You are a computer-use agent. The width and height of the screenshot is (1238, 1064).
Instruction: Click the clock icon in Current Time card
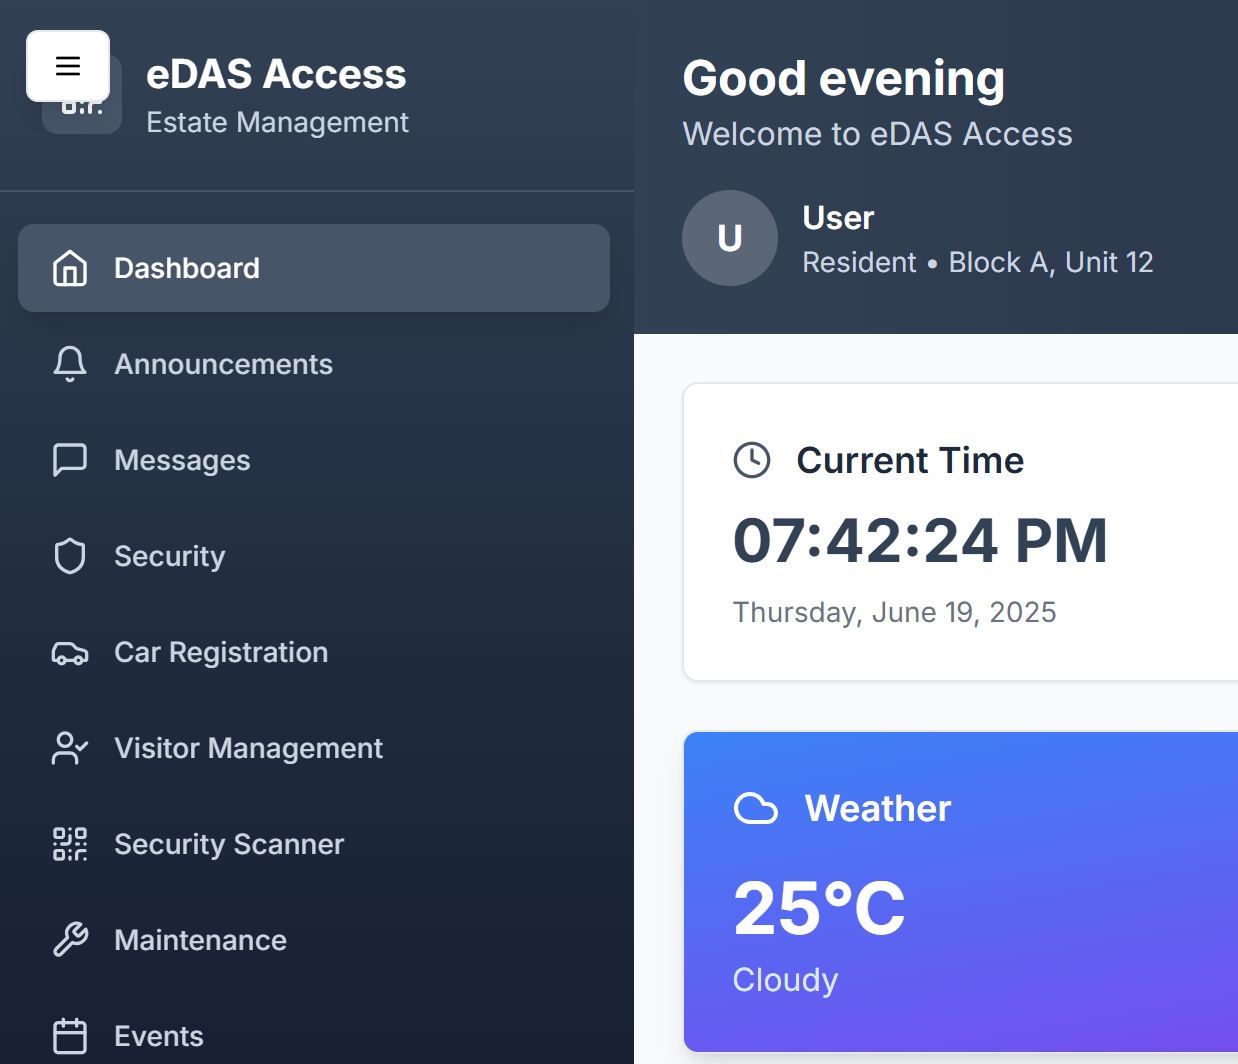751,460
